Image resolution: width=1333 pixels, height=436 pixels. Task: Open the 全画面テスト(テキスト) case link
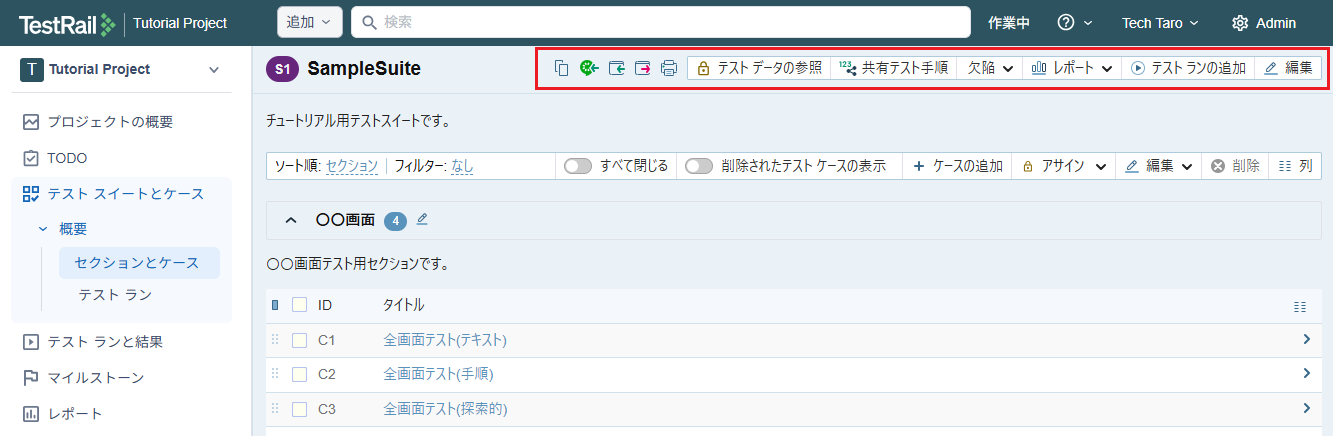pos(445,340)
